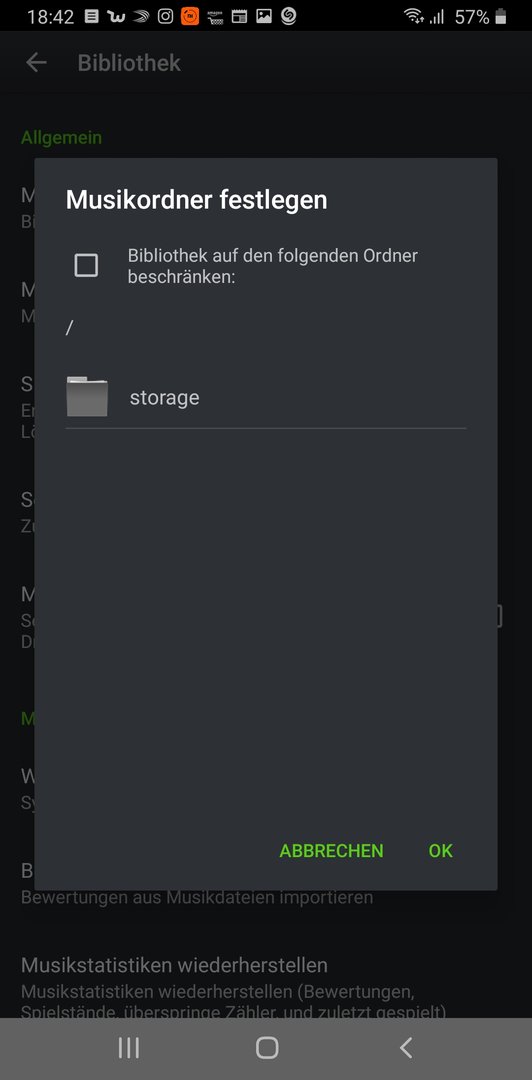Screen dimensions: 532x1080
Task: Tap the Amazon notification icon
Action: coord(214,17)
